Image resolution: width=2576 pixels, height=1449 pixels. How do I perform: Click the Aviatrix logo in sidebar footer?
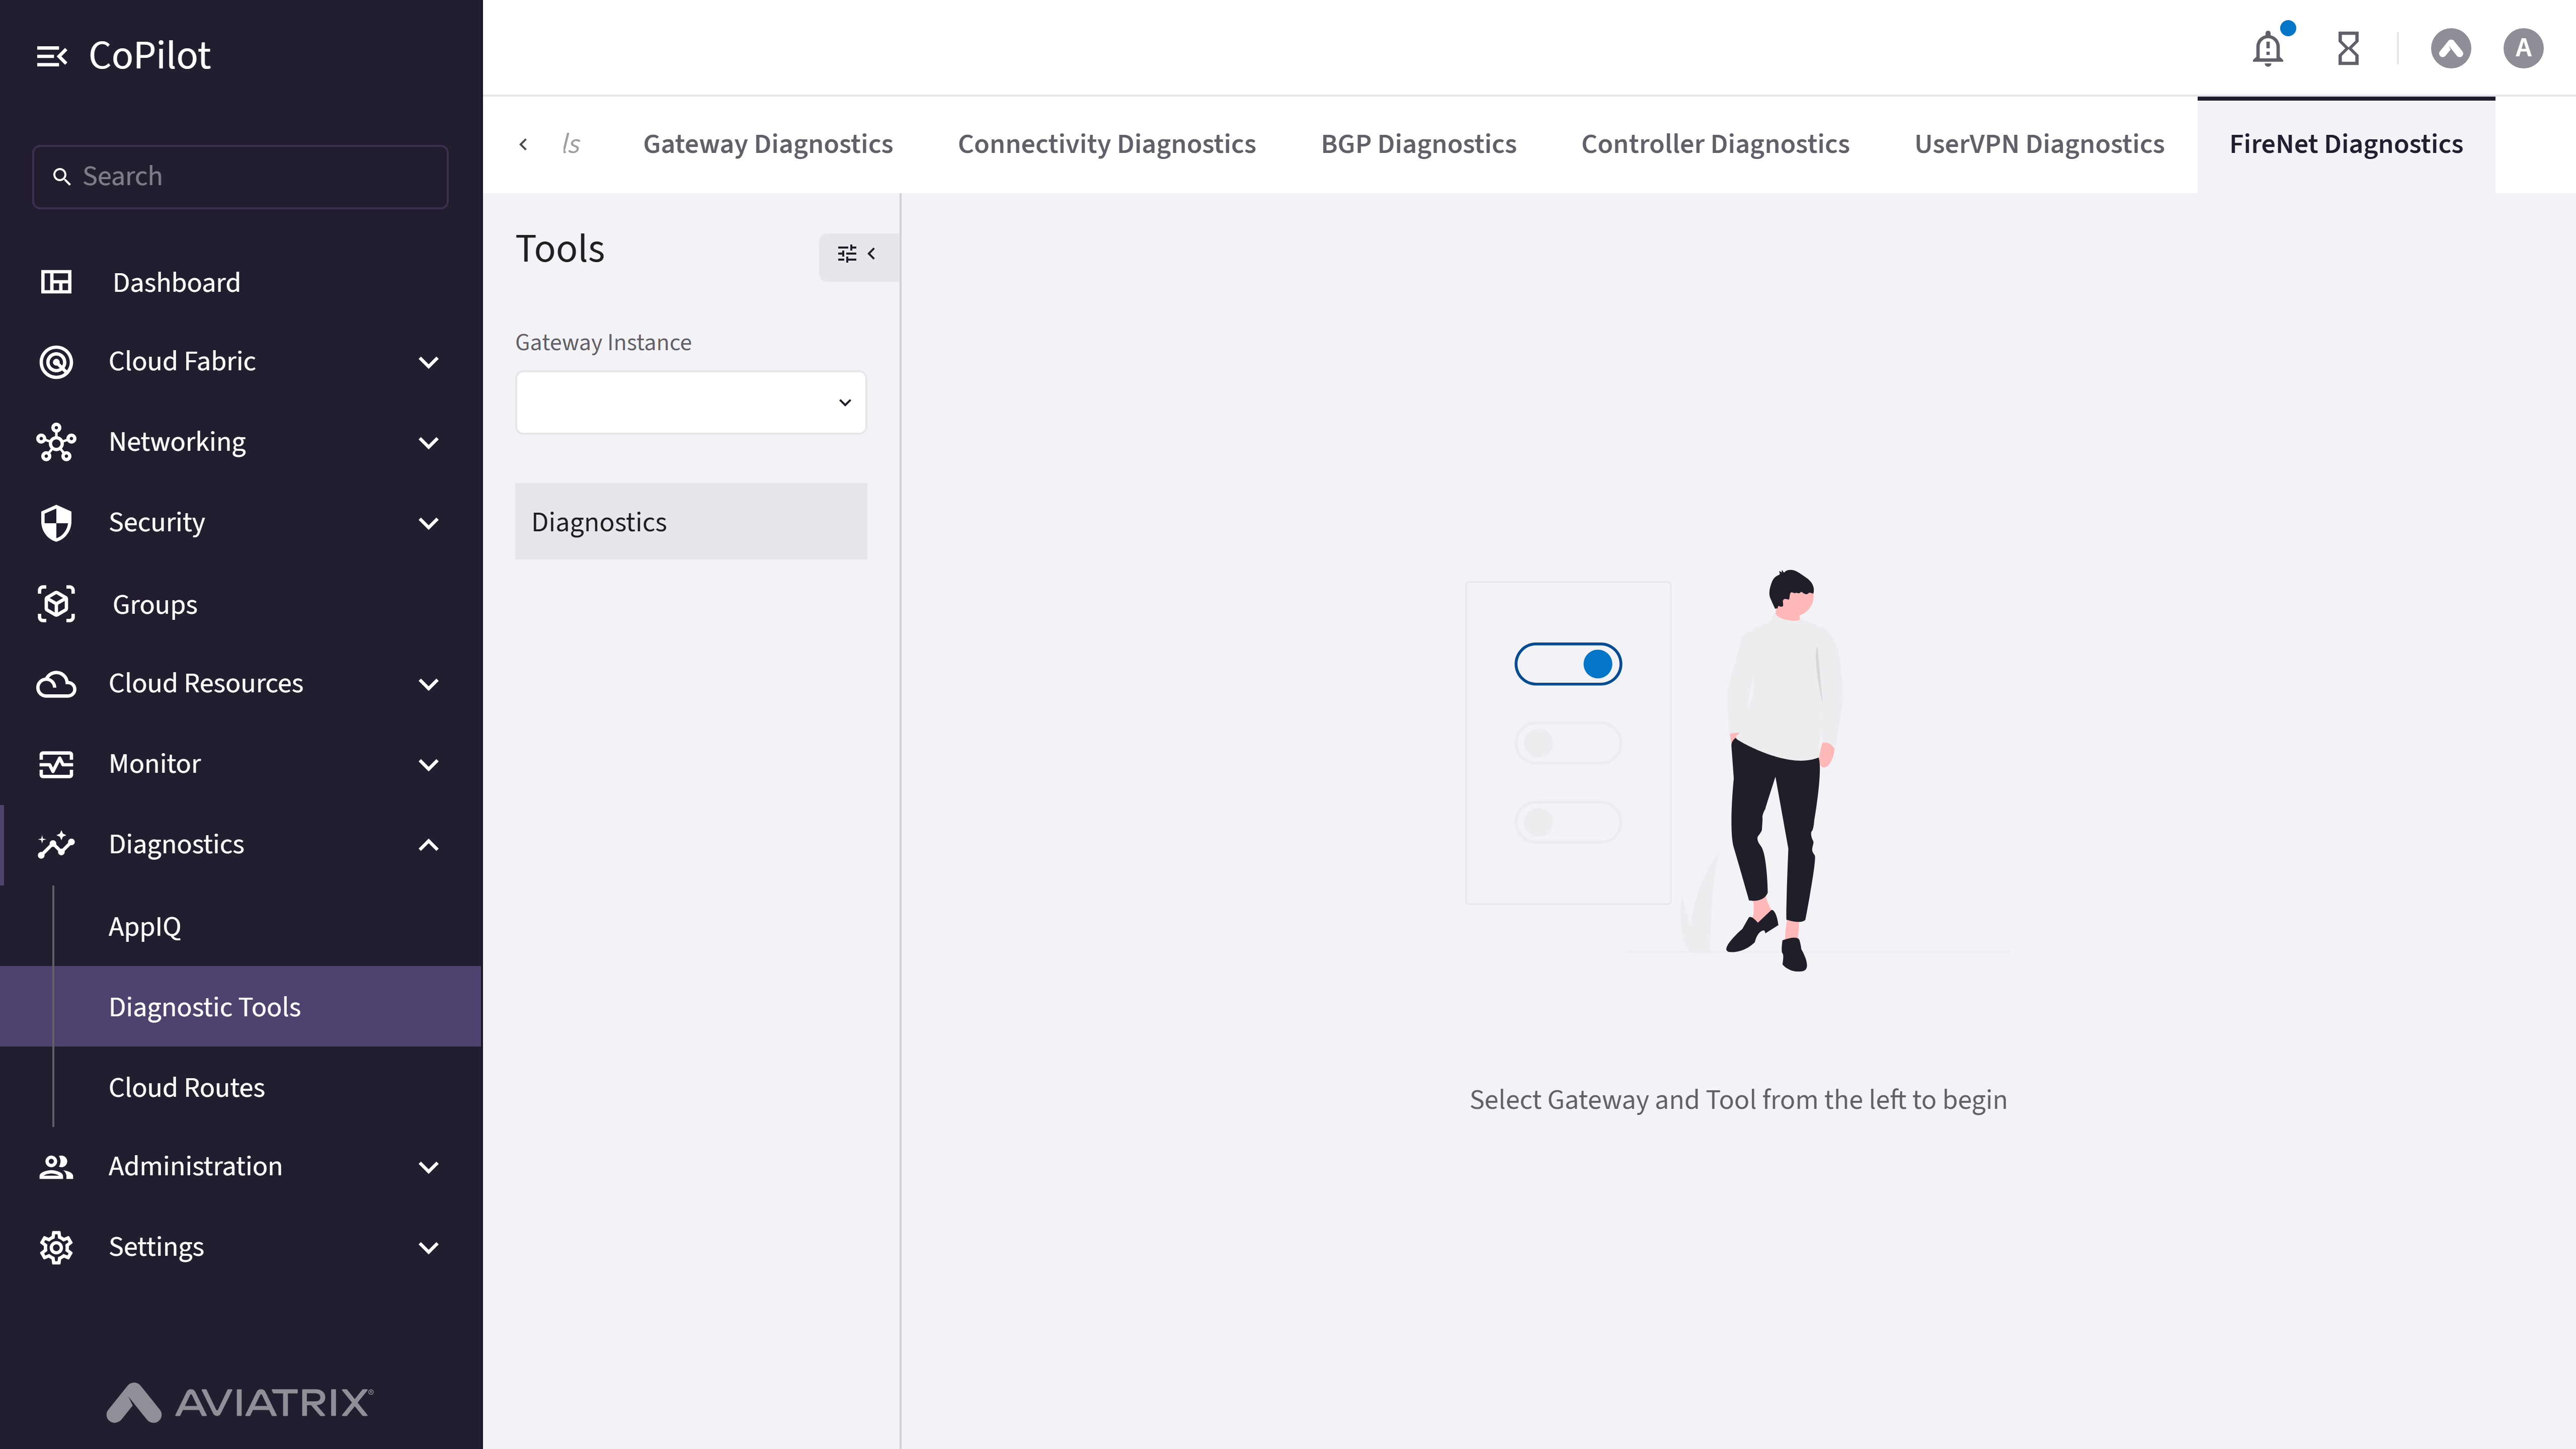[240, 1402]
